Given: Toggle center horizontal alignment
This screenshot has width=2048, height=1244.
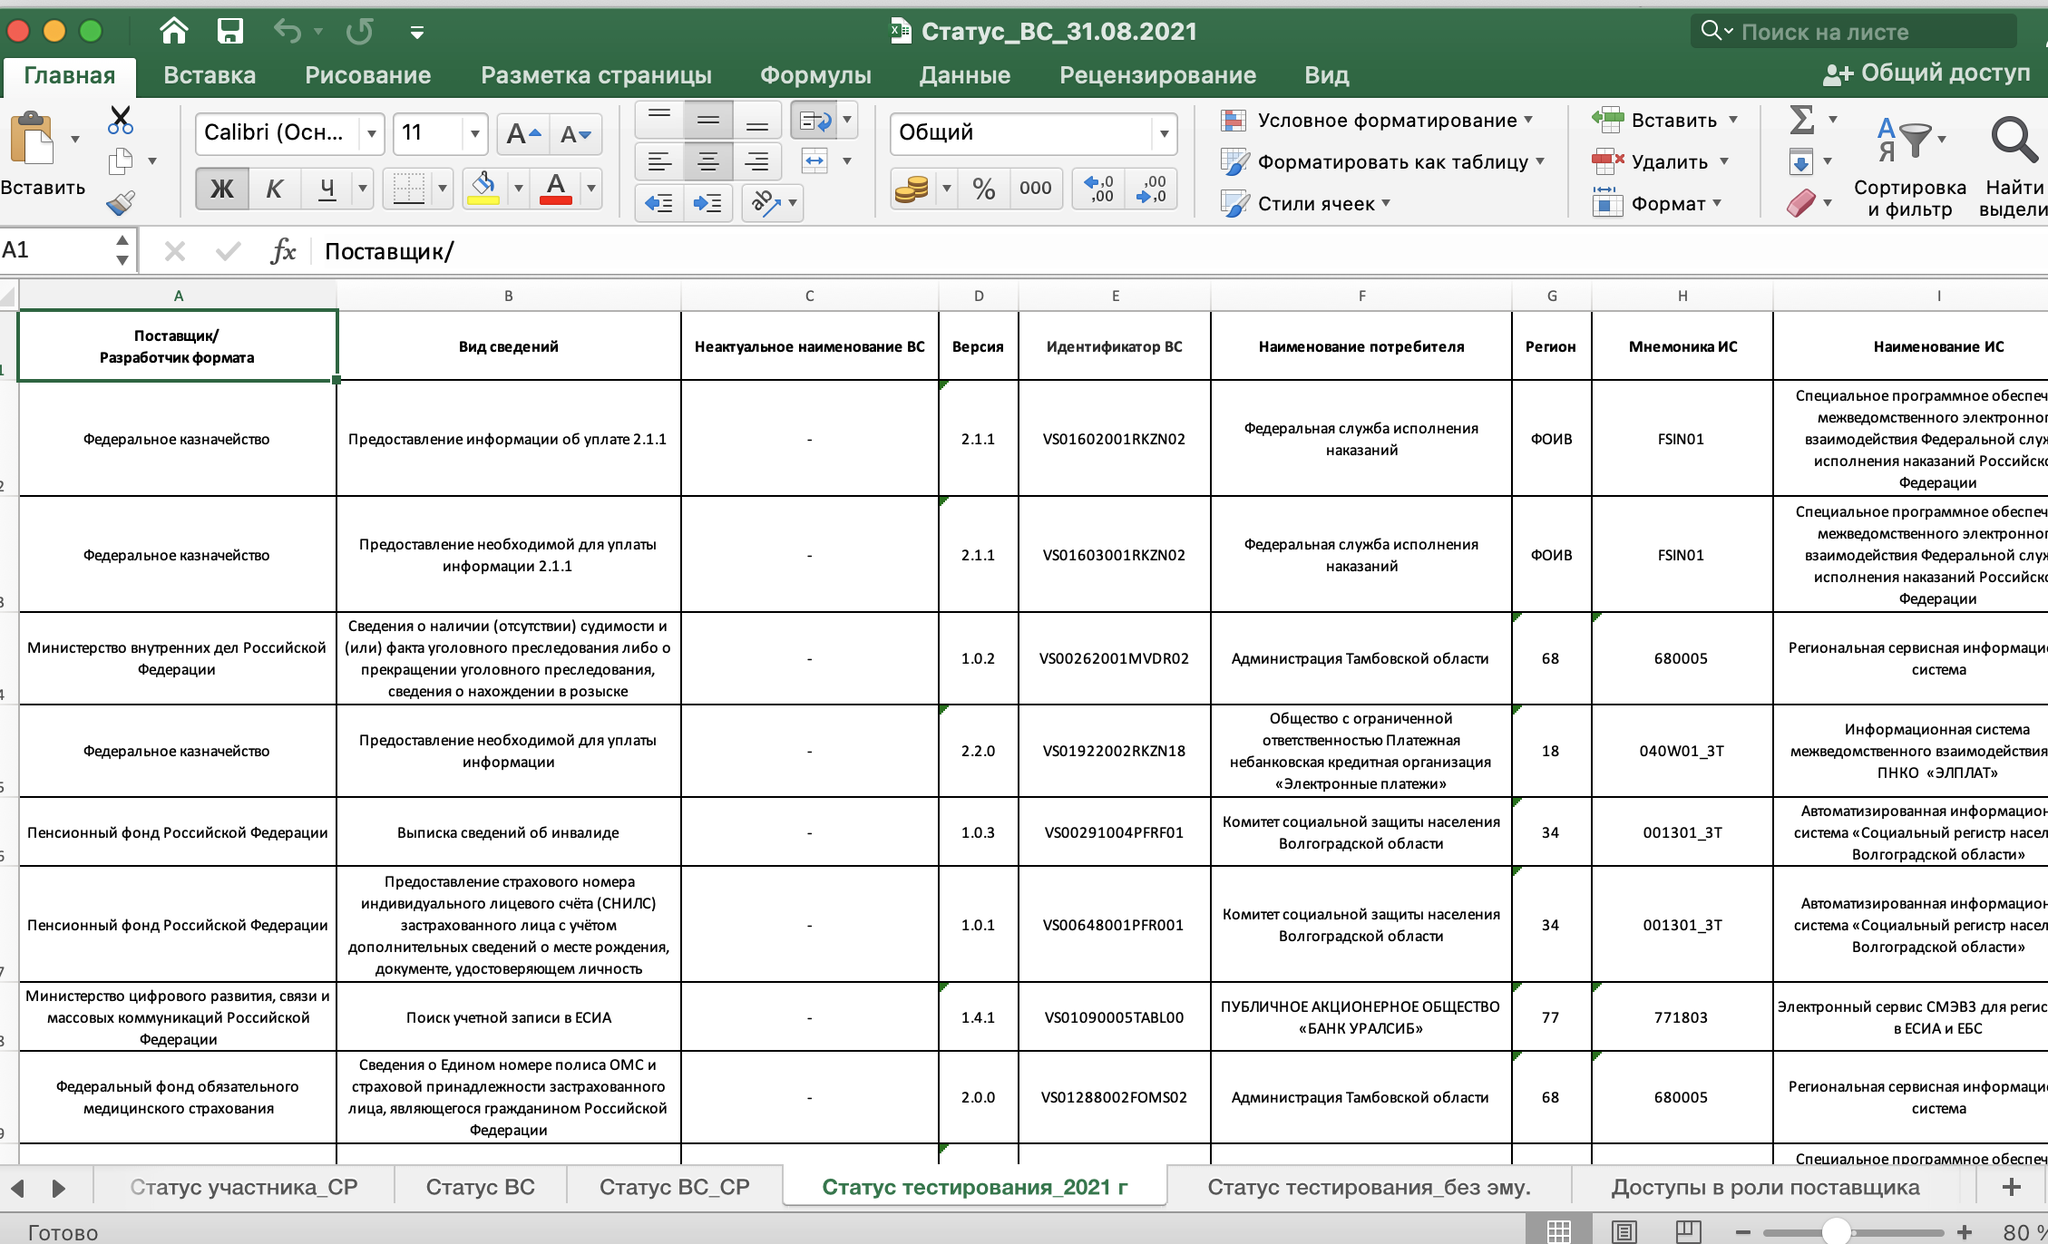Looking at the screenshot, I should (x=708, y=161).
